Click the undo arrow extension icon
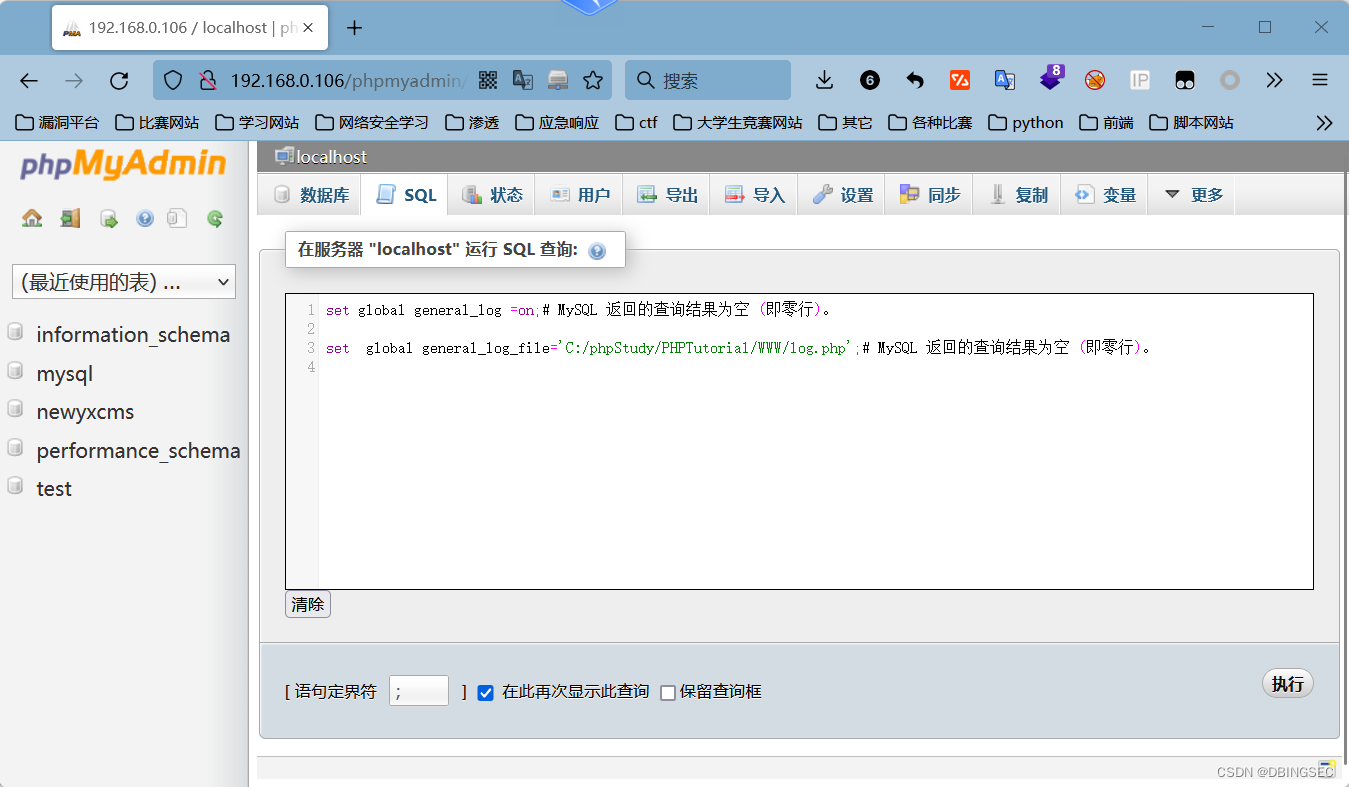 point(914,80)
